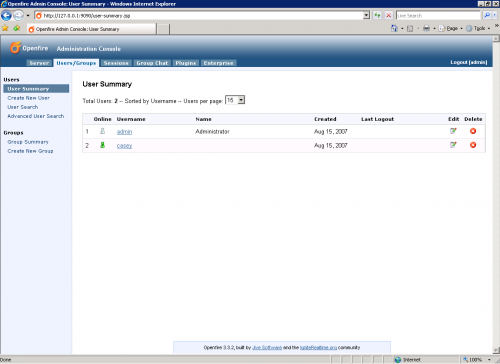The width and height of the screenshot is (500, 364).
Task: Expand the address bar history dropdown
Action: pyautogui.click(x=366, y=15)
